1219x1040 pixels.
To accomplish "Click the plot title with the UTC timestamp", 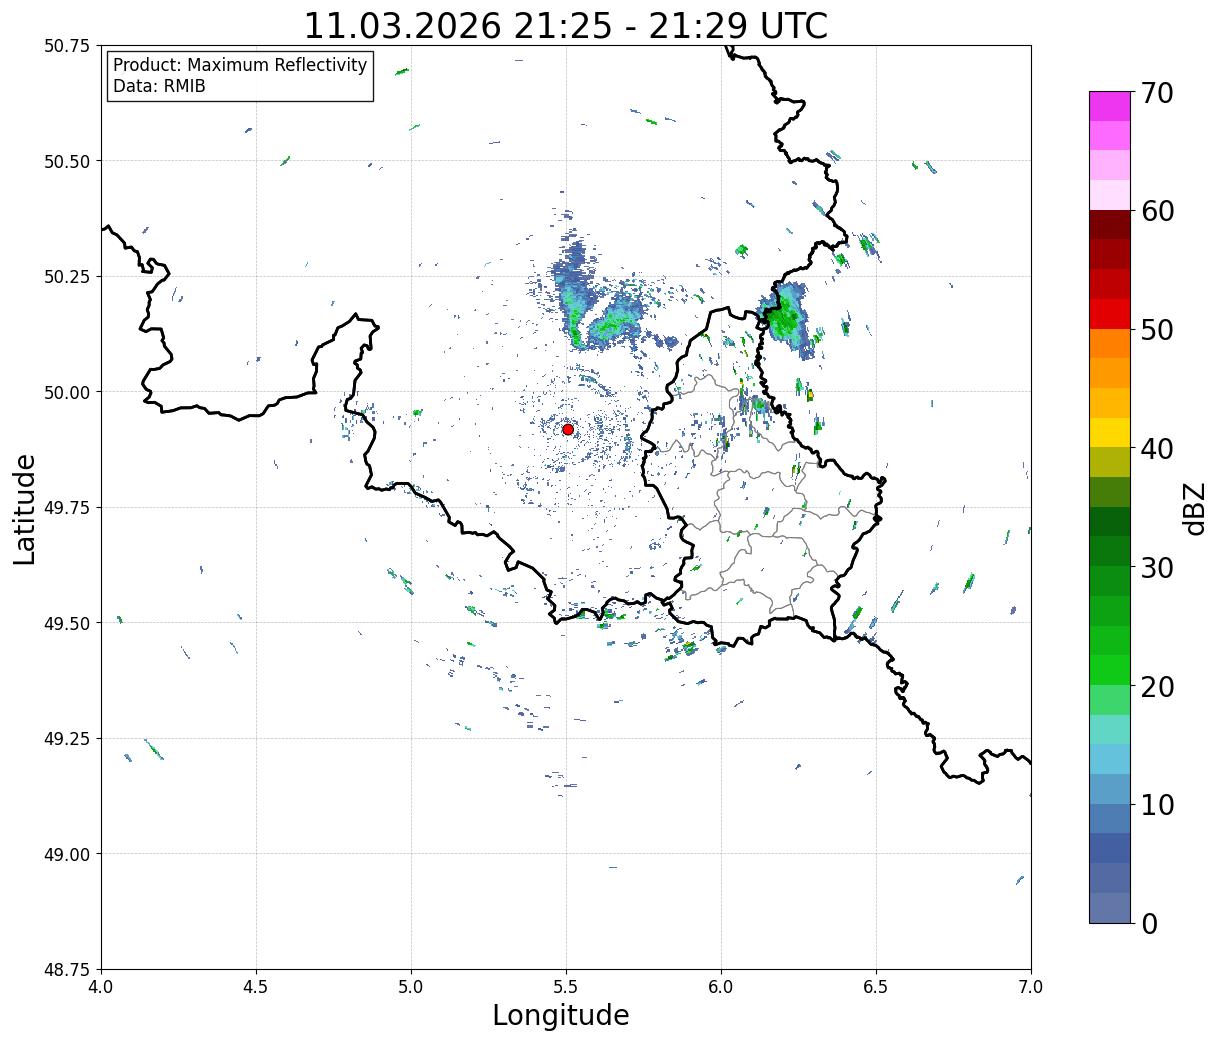I will click(x=565, y=26).
